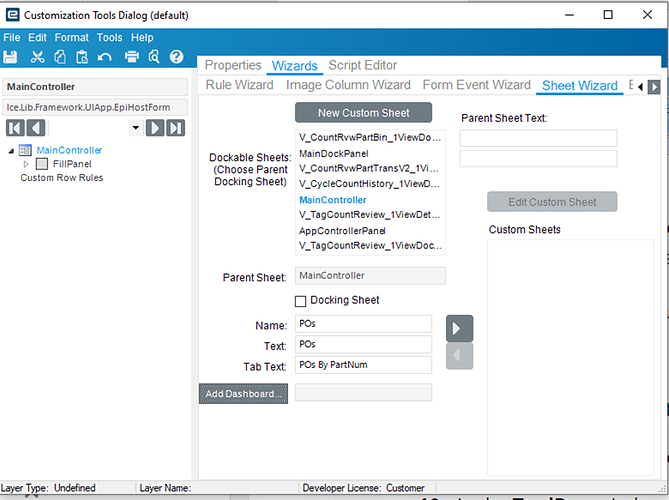Select V_CycleCountHistory_1View in Dockable Sheets list
Screen dimensions: 669x500
370,184
